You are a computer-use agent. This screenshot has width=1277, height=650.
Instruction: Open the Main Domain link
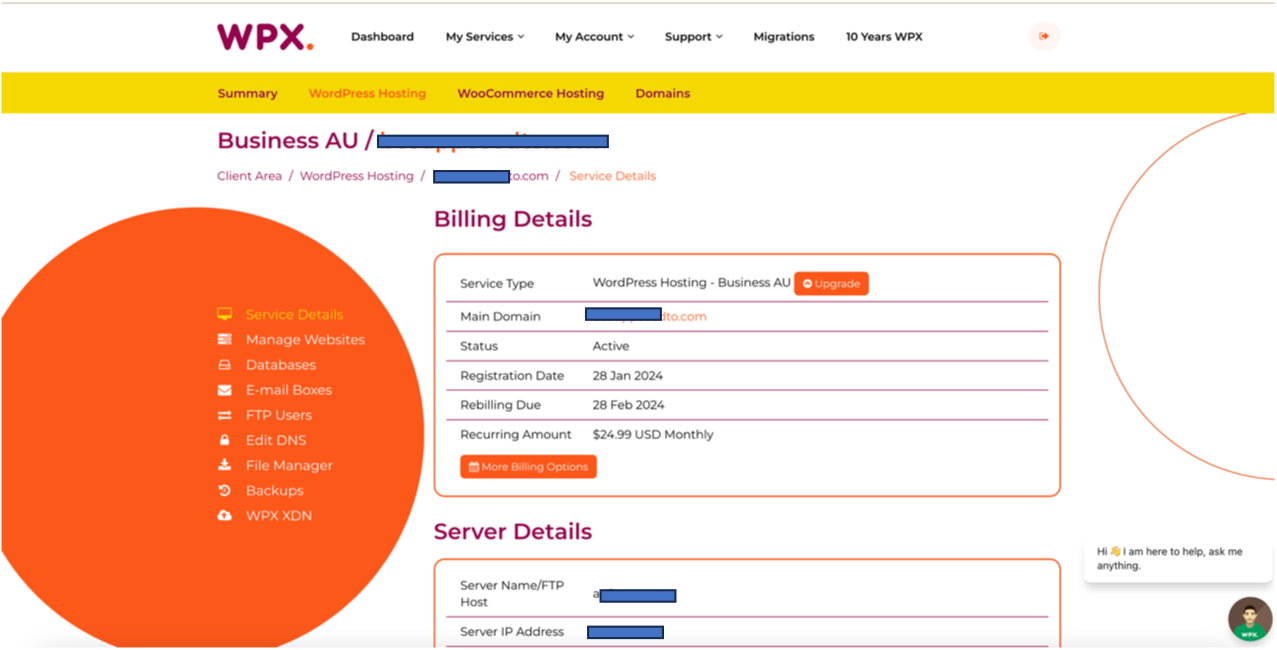647,316
